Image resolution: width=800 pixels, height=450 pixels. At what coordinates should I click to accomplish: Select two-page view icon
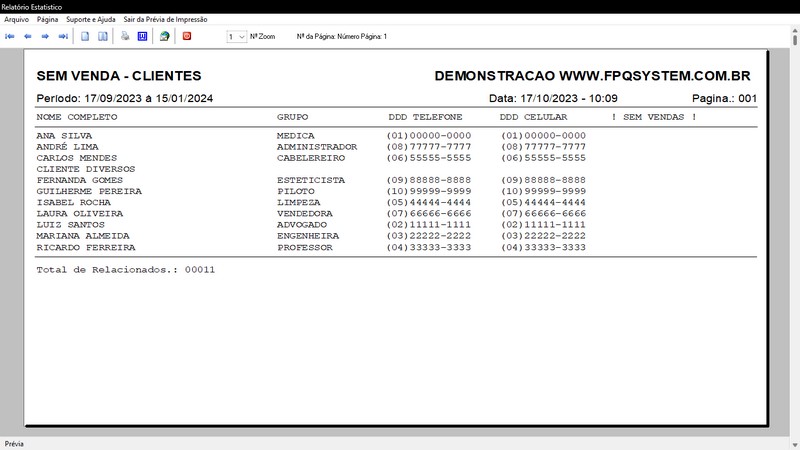tap(103, 36)
